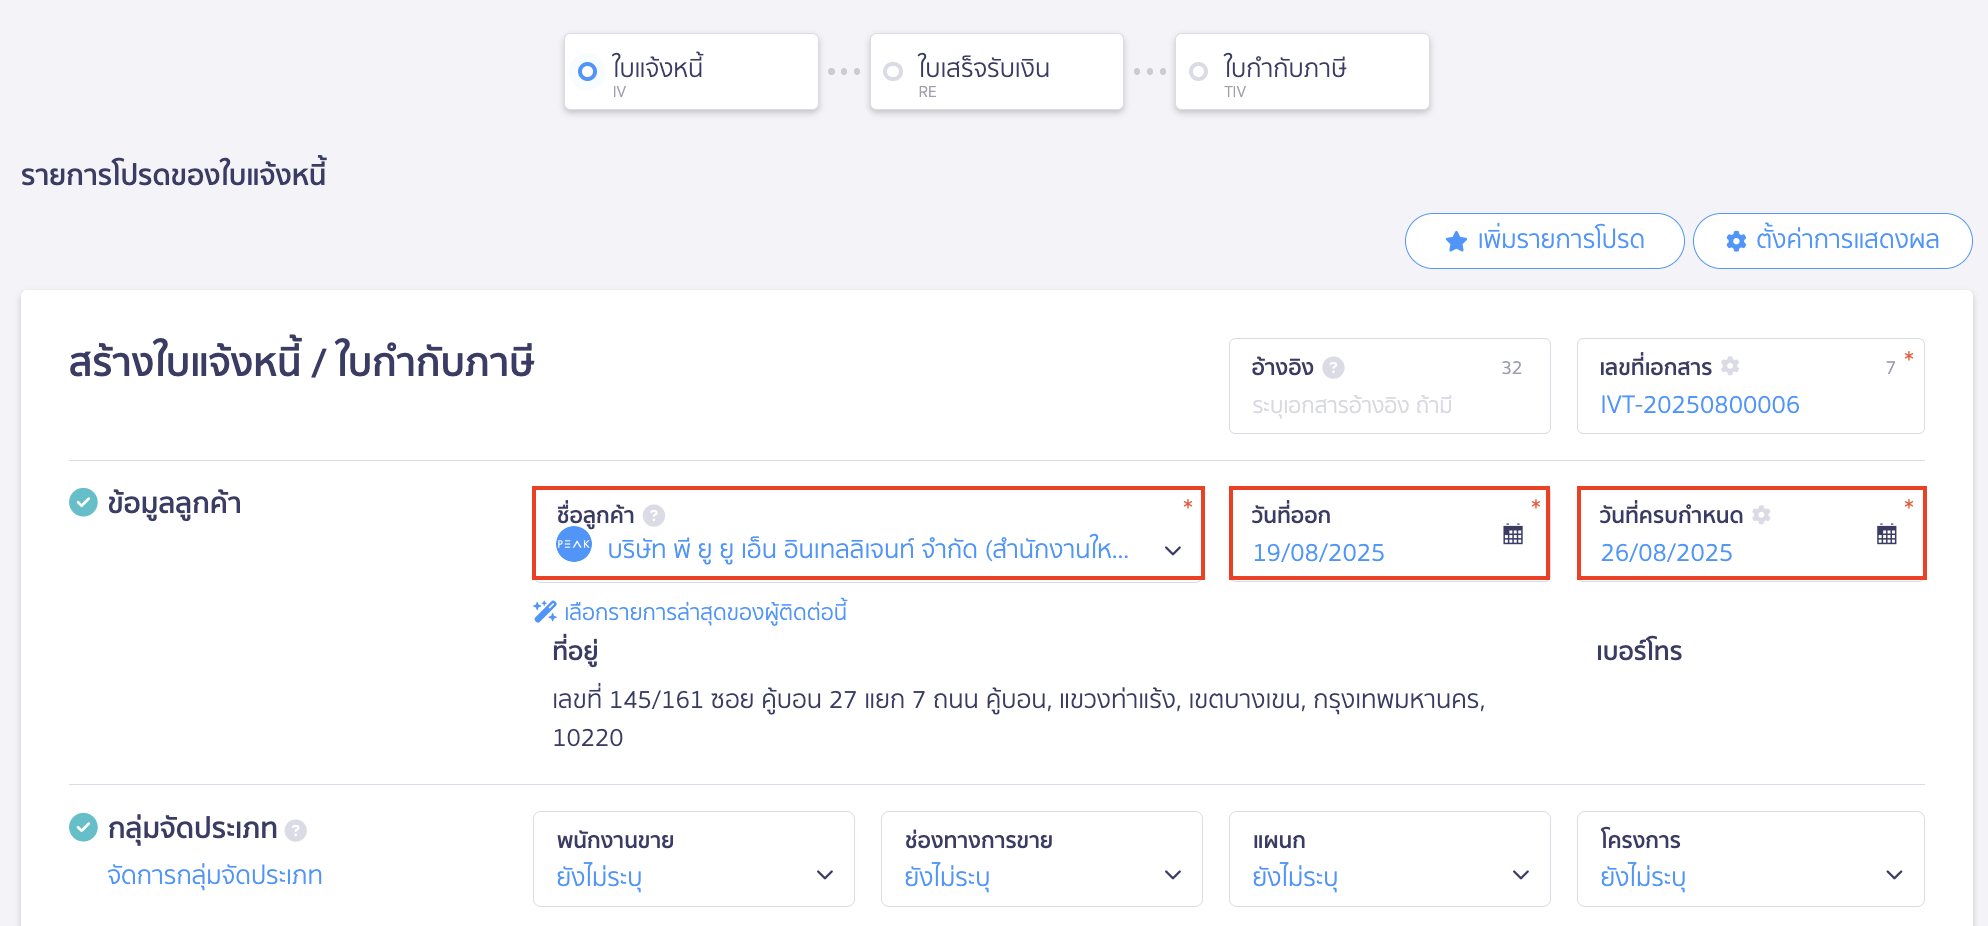Screen dimensions: 1988x926
Task: Open the calendar picker for วันที่ครบกำหนด
Action: (x=1886, y=533)
